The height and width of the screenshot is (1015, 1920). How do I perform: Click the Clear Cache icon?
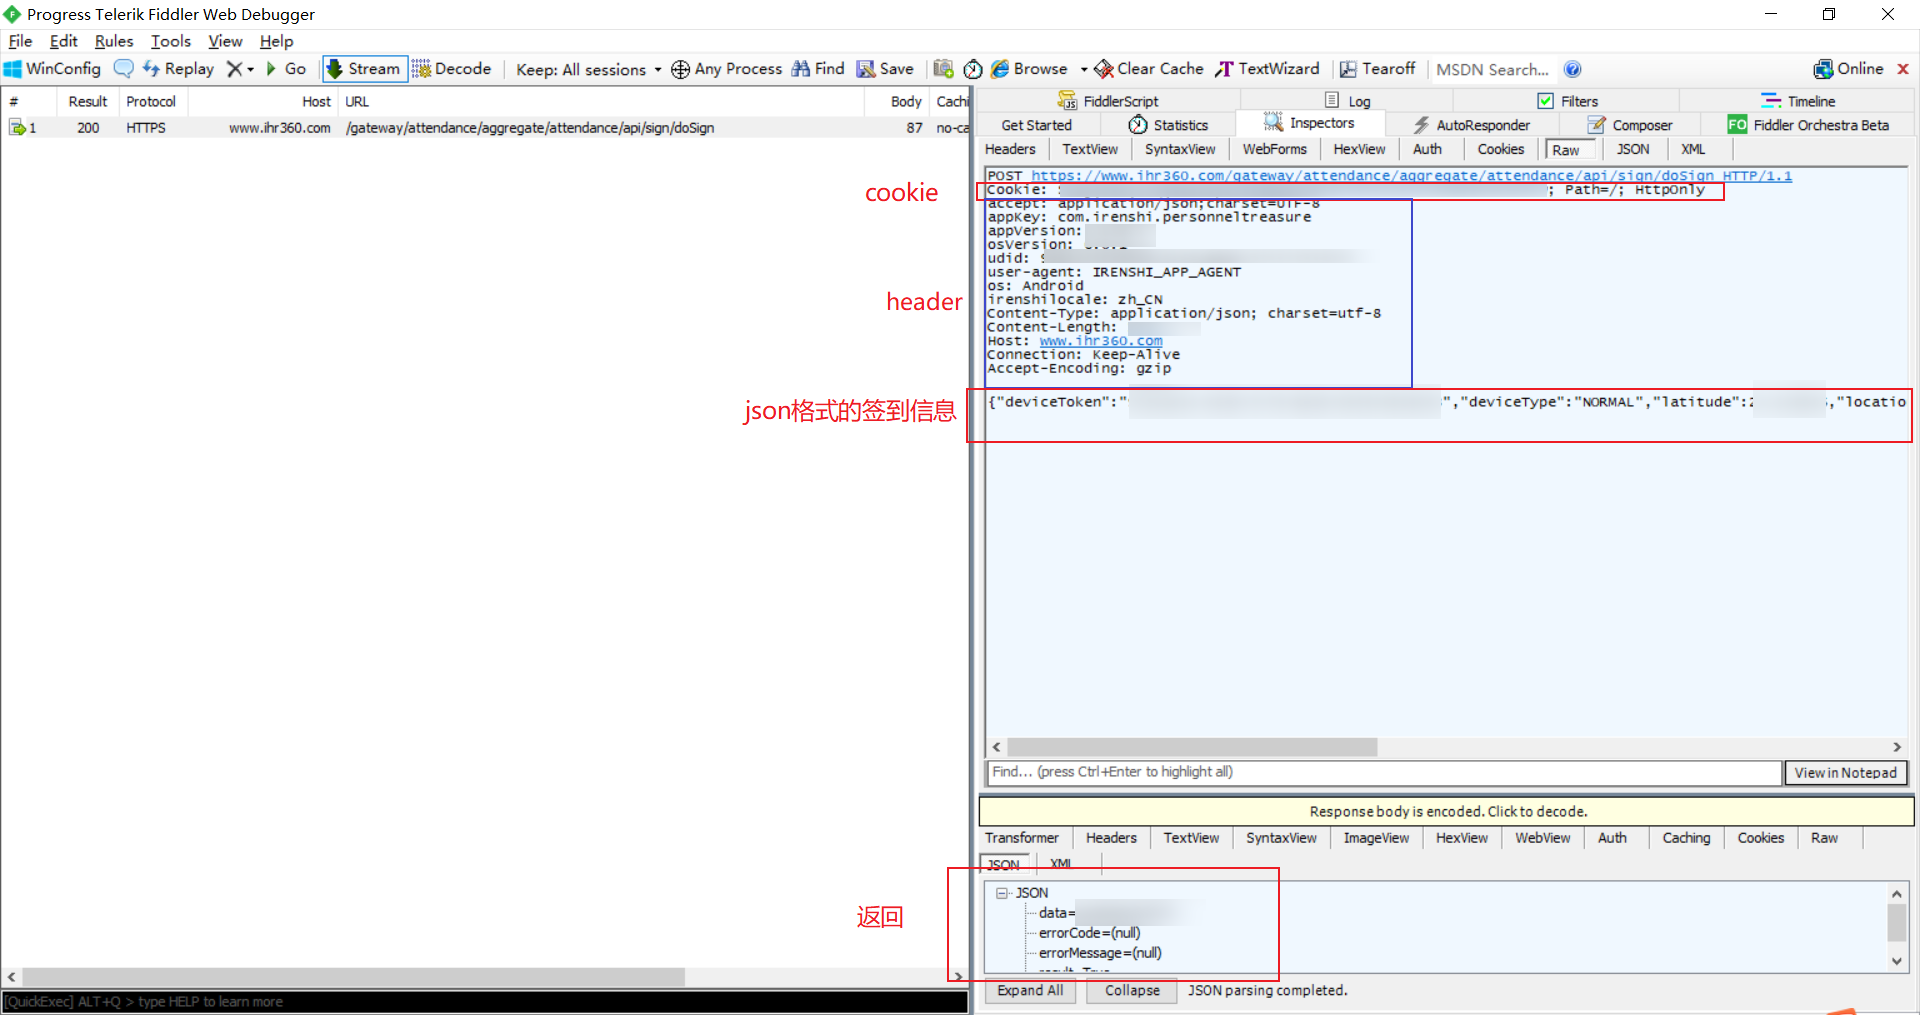click(x=1104, y=69)
